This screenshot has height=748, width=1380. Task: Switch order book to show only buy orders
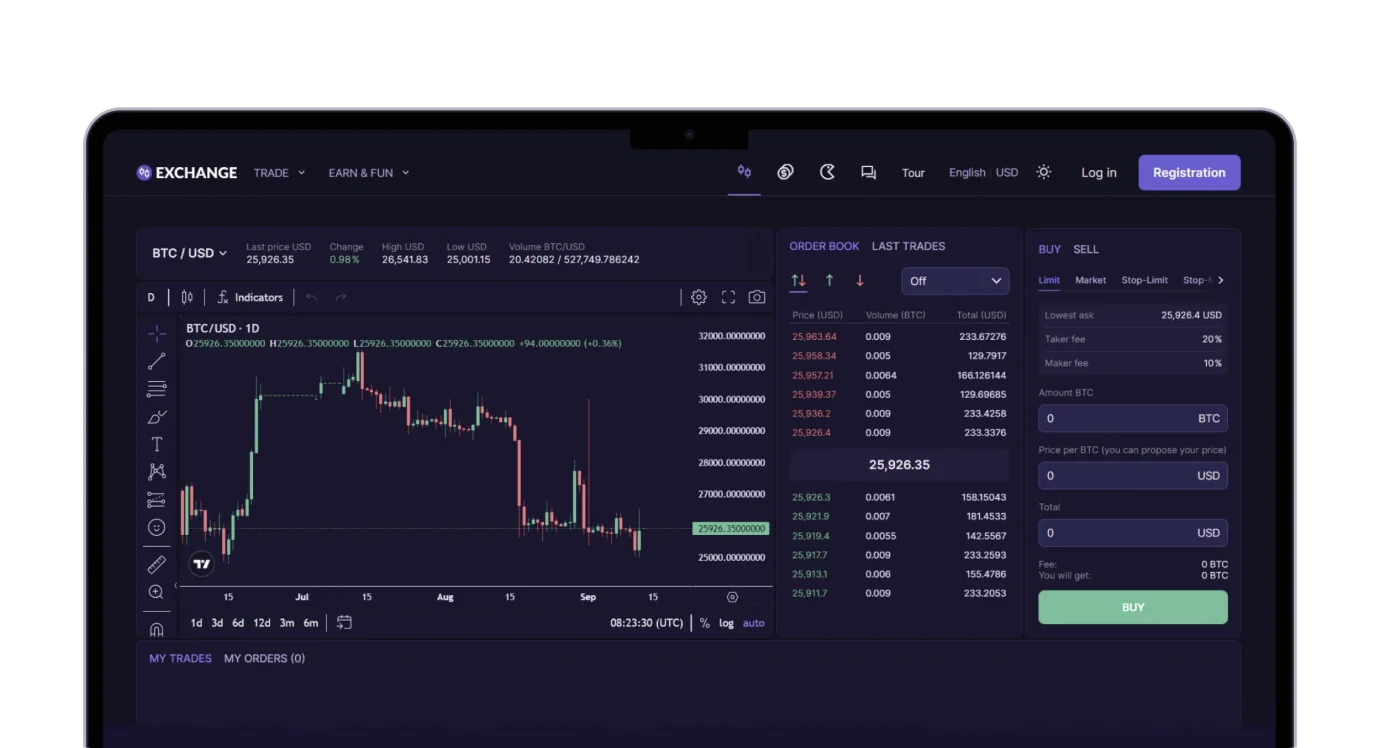(829, 281)
